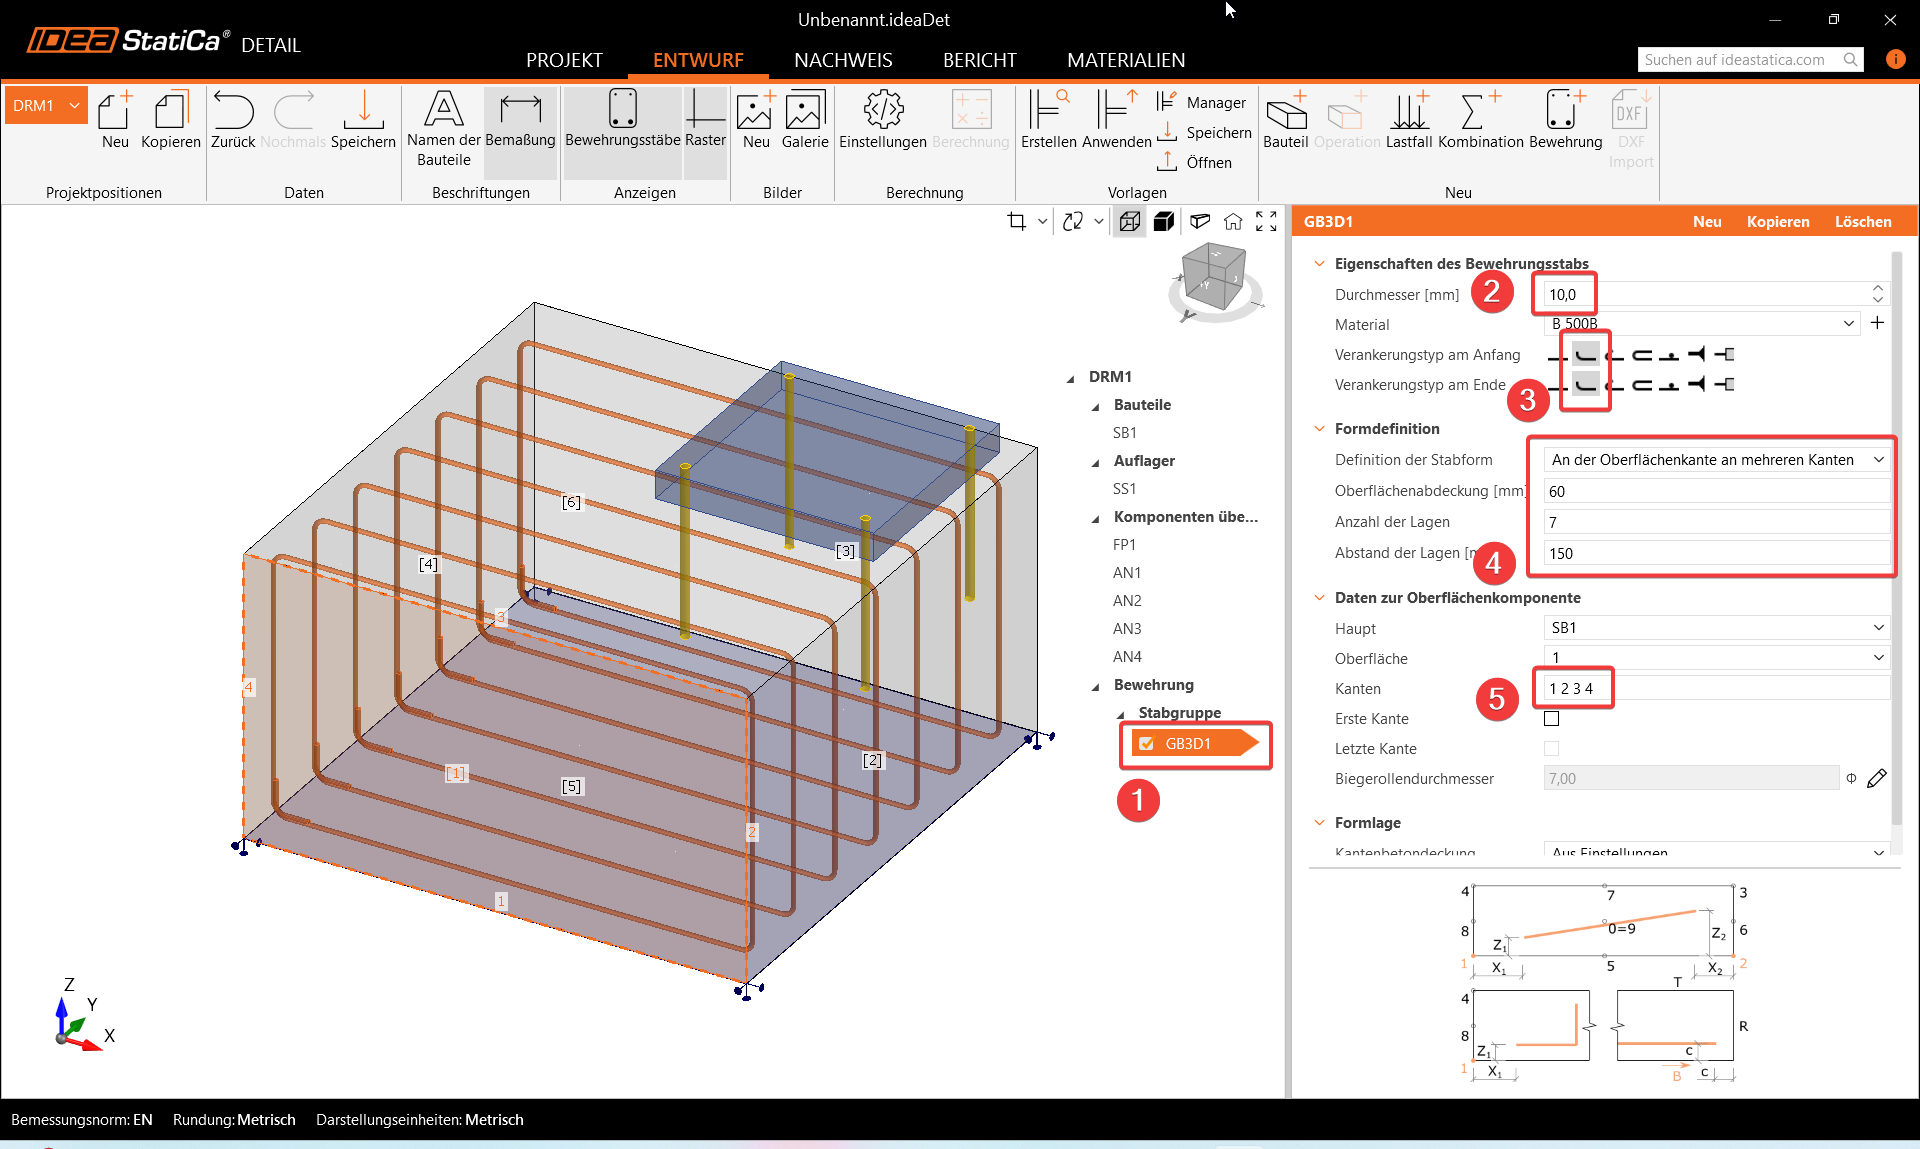1920x1149 pixels.
Task: Increase Durchmesser value with up arrow
Action: point(1877,288)
